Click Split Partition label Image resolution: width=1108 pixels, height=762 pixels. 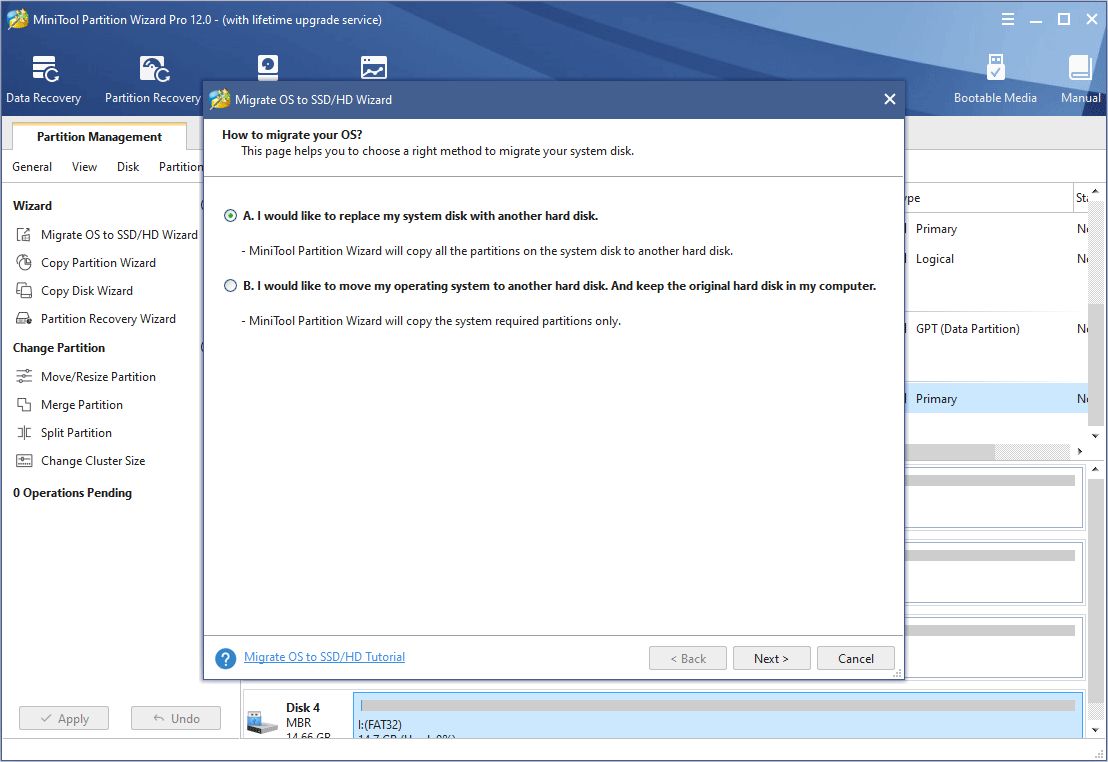coord(76,433)
